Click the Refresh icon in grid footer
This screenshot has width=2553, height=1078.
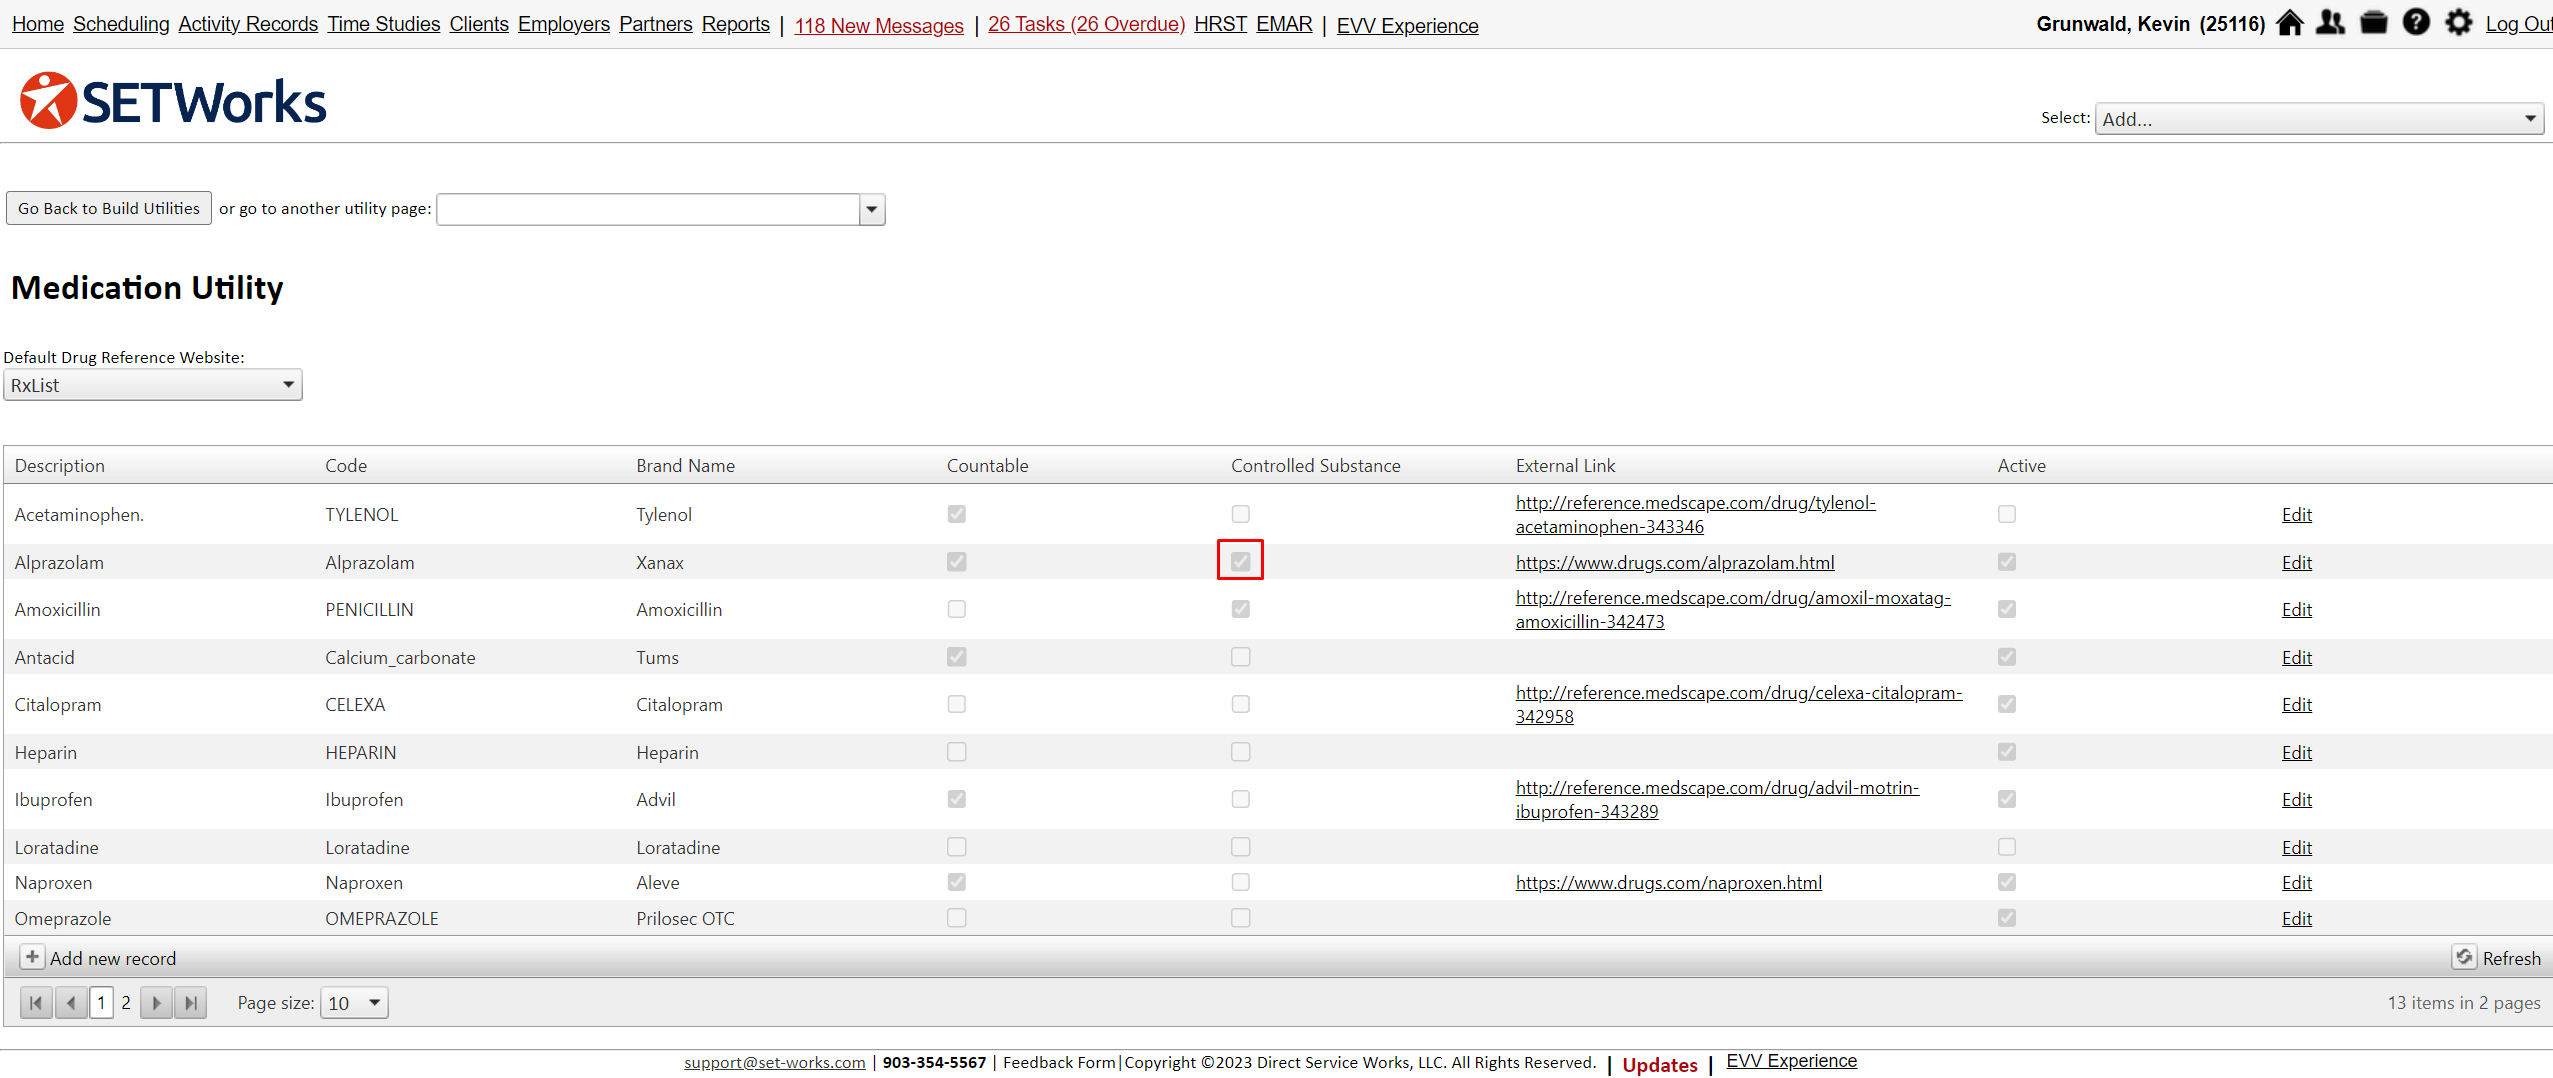[x=2464, y=957]
